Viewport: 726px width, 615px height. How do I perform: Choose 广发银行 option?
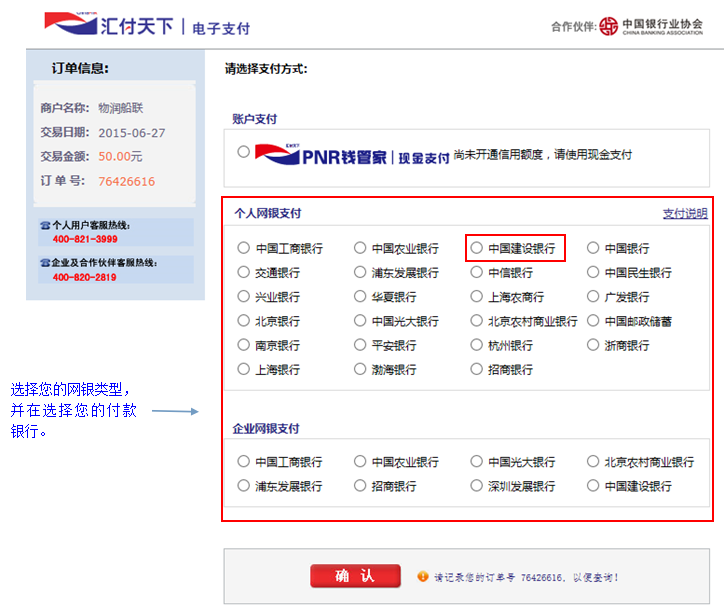pos(593,296)
